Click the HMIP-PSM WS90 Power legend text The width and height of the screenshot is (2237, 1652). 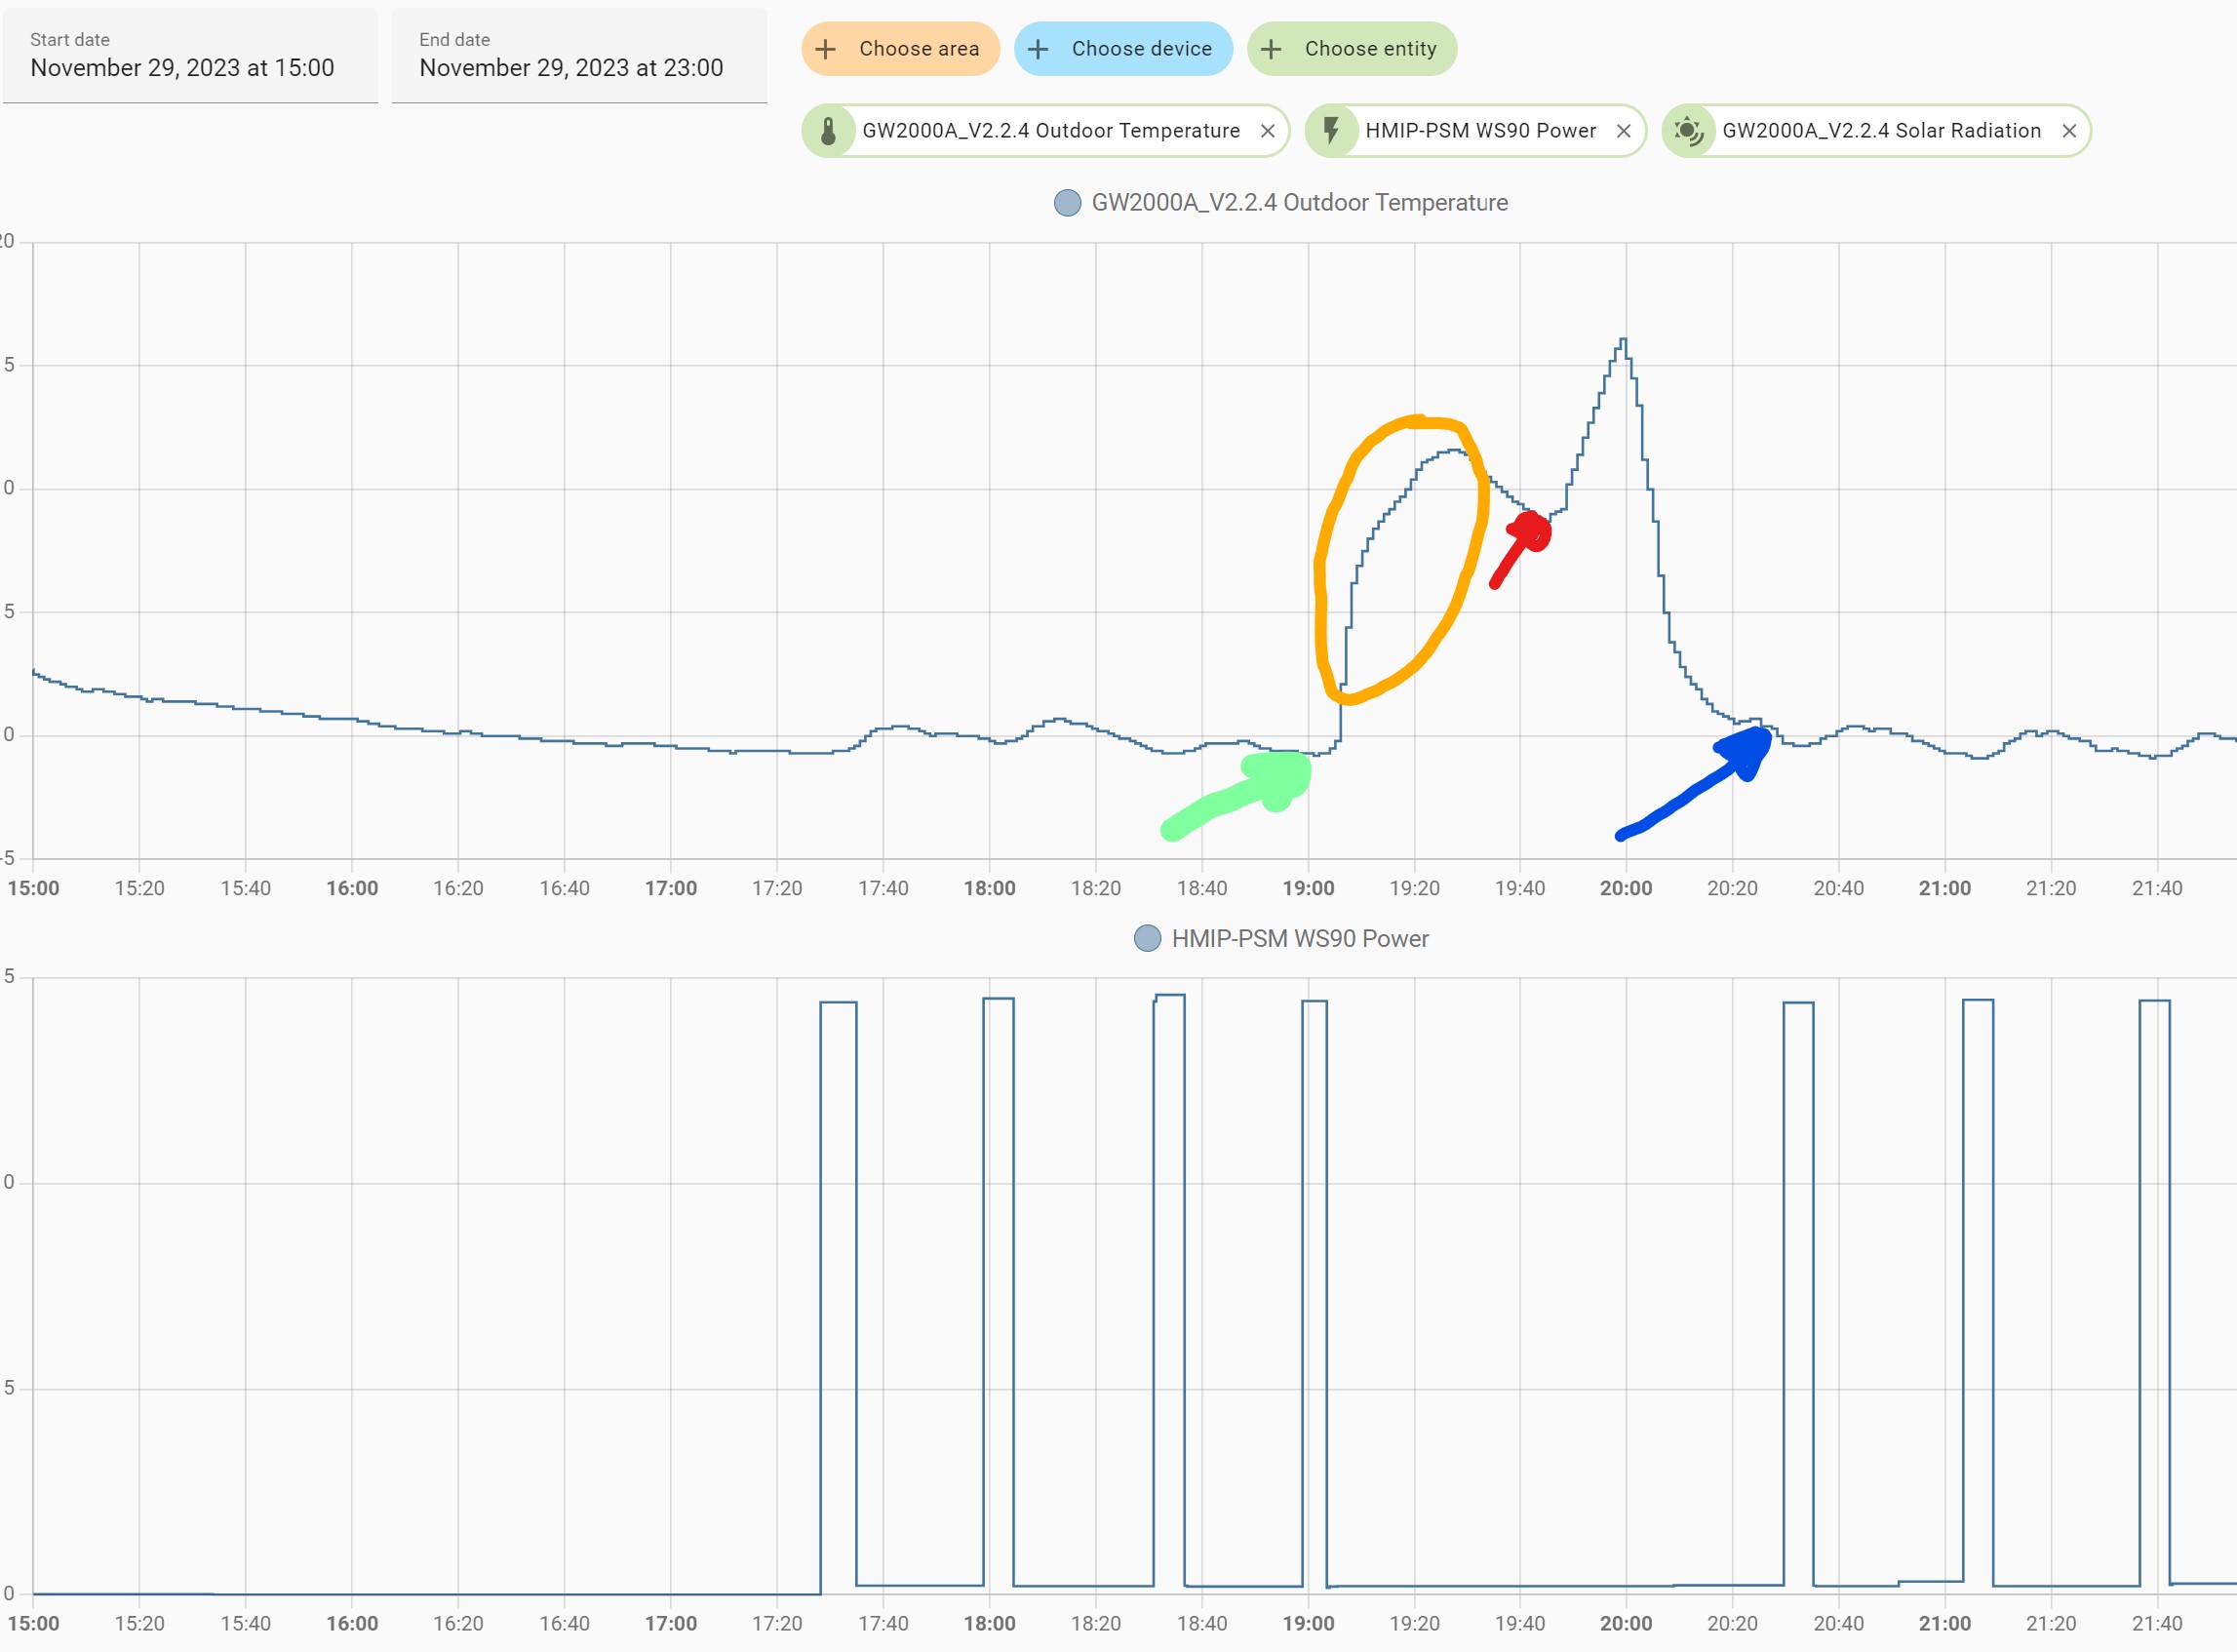pos(1299,938)
